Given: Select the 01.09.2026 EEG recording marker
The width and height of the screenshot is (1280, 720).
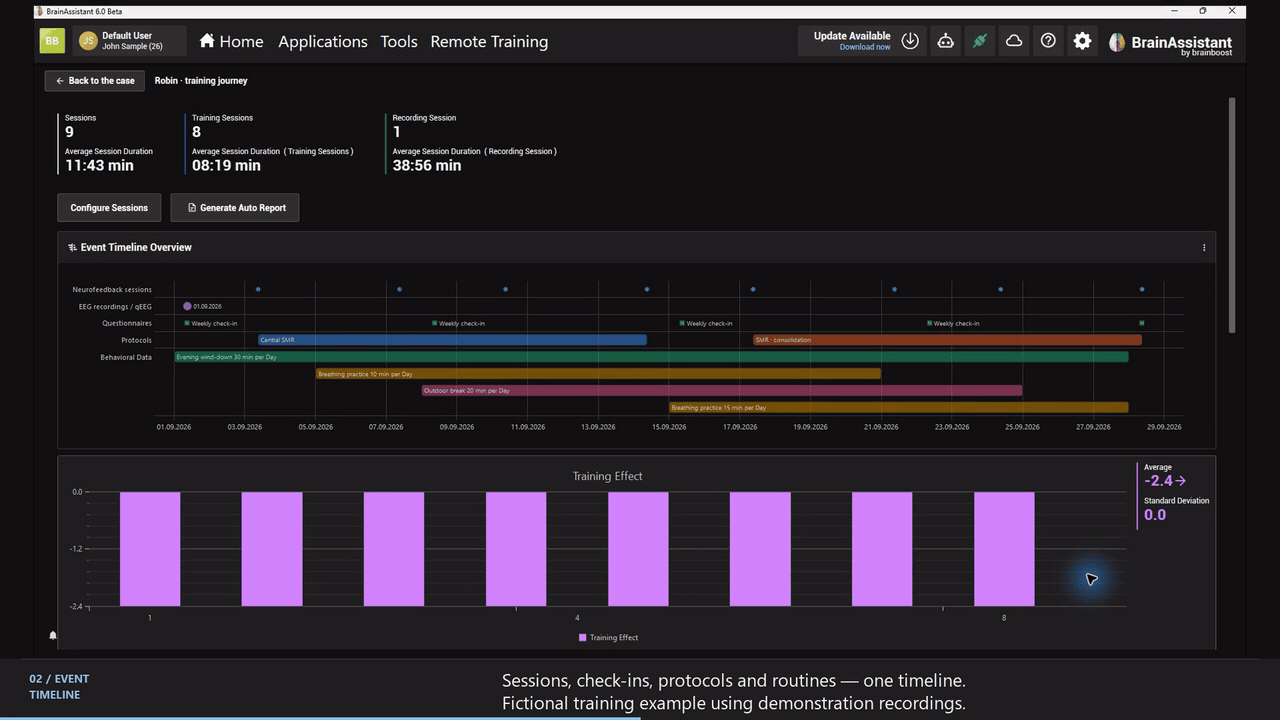Looking at the screenshot, I should [x=187, y=306].
